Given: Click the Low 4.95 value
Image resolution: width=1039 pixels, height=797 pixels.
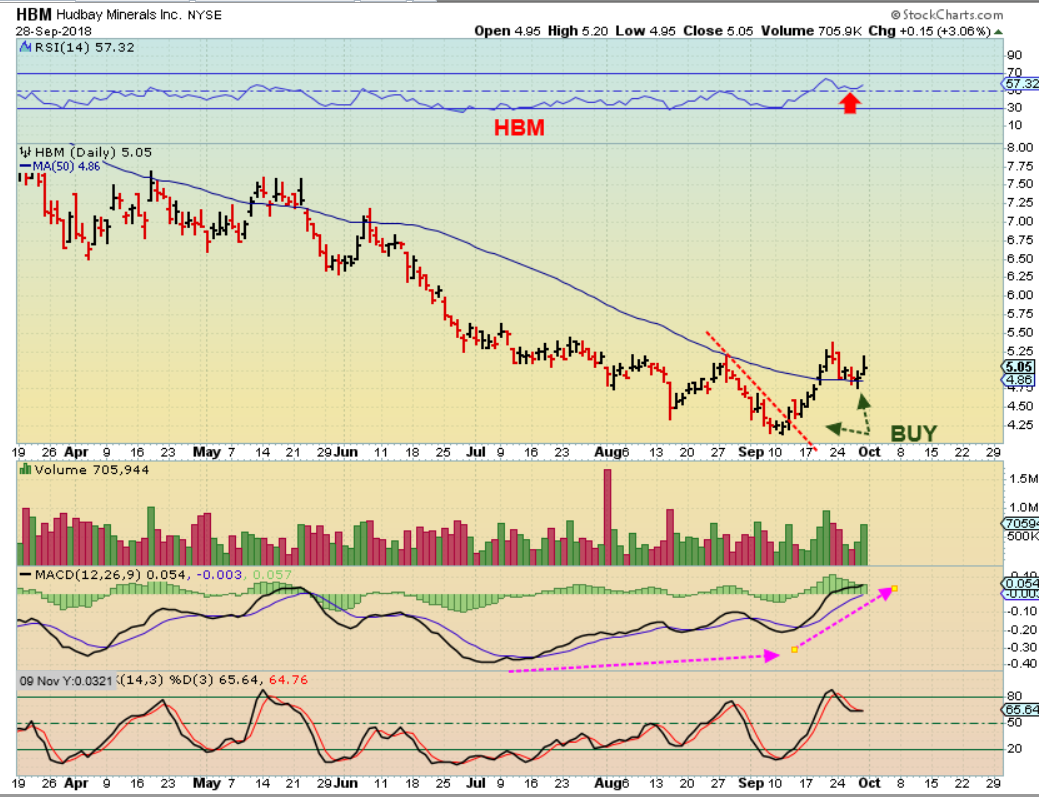Looking at the screenshot, I should [x=645, y=31].
